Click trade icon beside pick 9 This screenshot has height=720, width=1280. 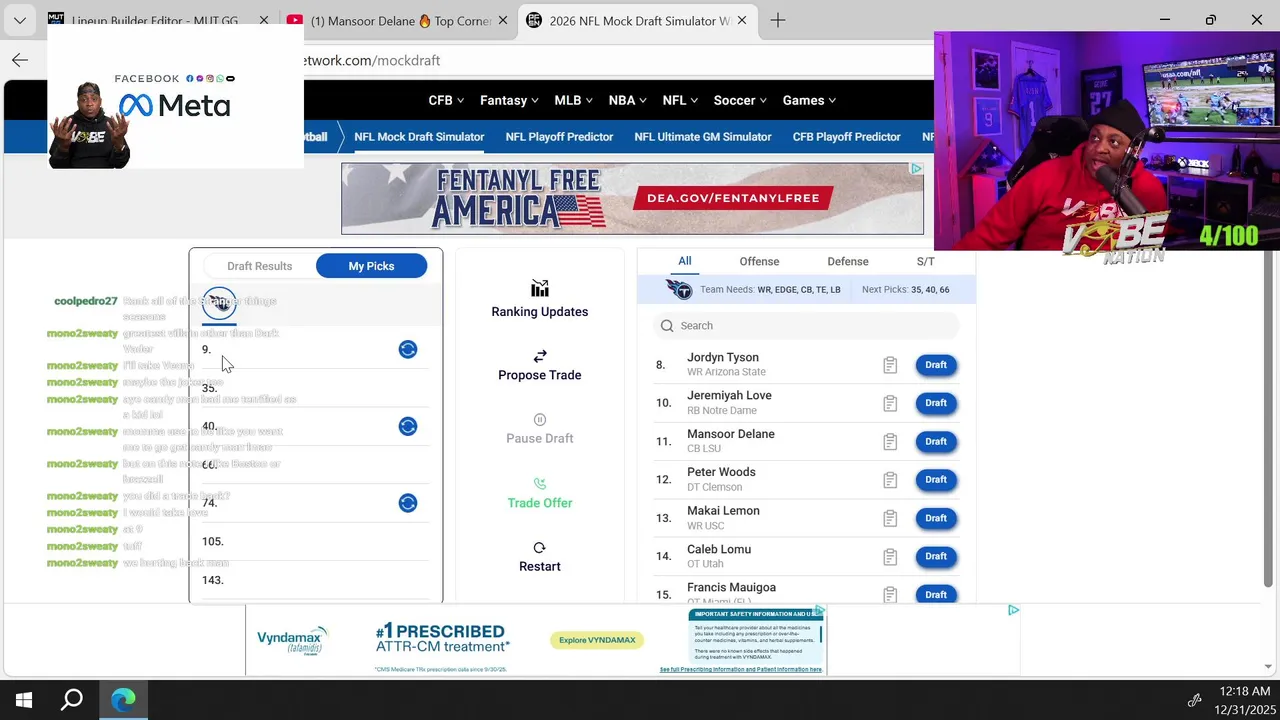[x=408, y=349]
